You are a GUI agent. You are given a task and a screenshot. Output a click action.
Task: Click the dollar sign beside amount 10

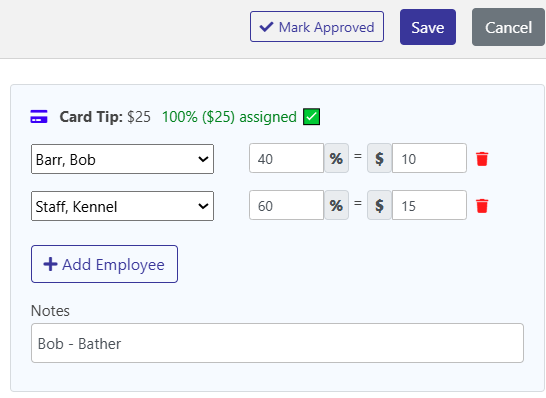[x=380, y=158]
